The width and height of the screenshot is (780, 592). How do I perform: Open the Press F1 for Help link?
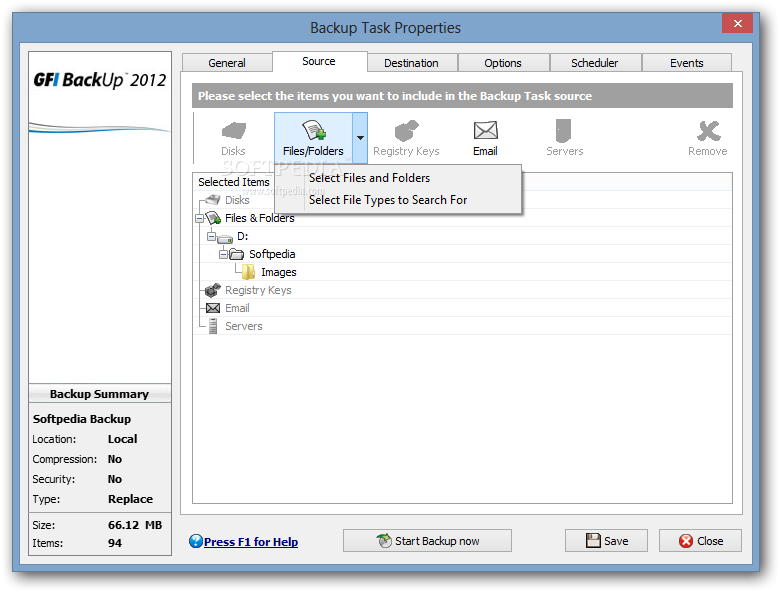pos(251,542)
